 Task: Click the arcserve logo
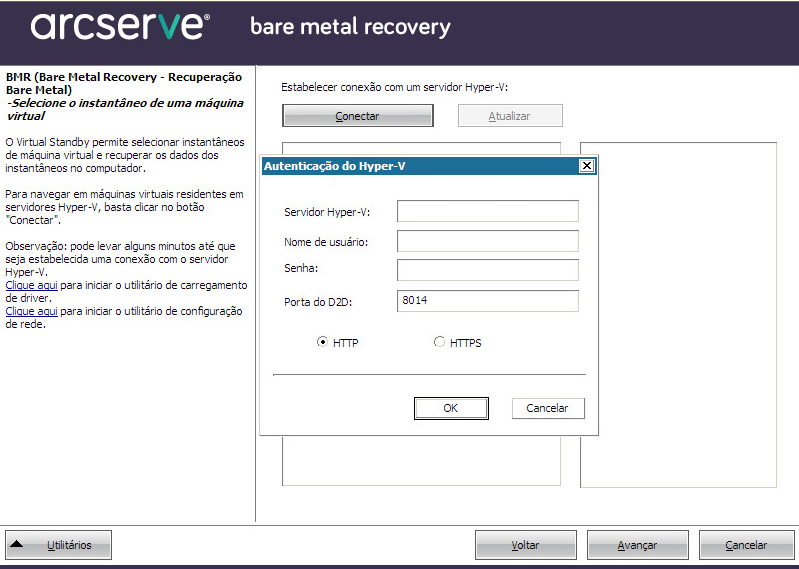click(120, 26)
